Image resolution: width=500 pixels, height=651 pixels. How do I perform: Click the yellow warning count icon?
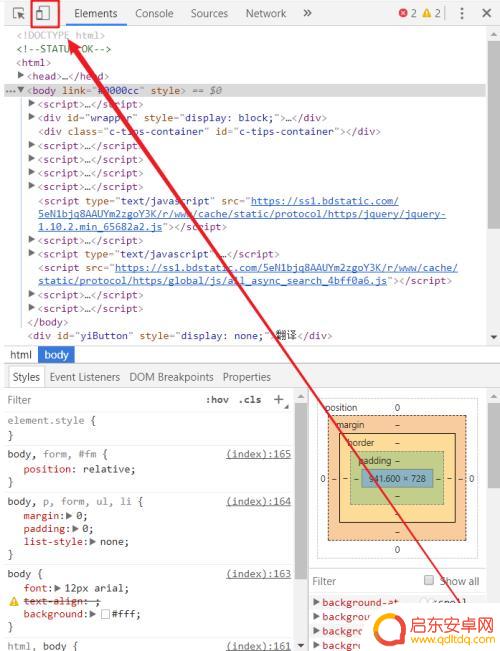tap(426, 13)
